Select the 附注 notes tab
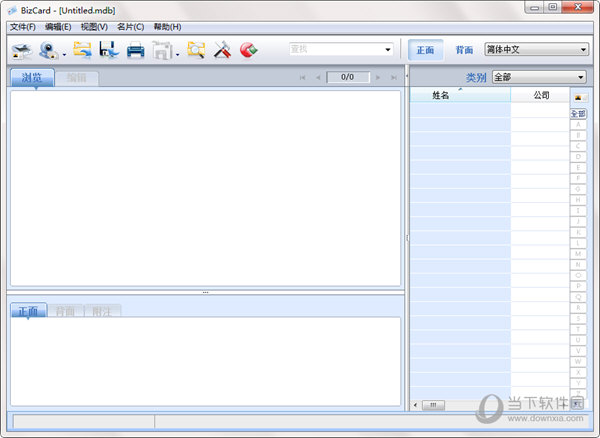The width and height of the screenshot is (600, 438). tap(102, 311)
